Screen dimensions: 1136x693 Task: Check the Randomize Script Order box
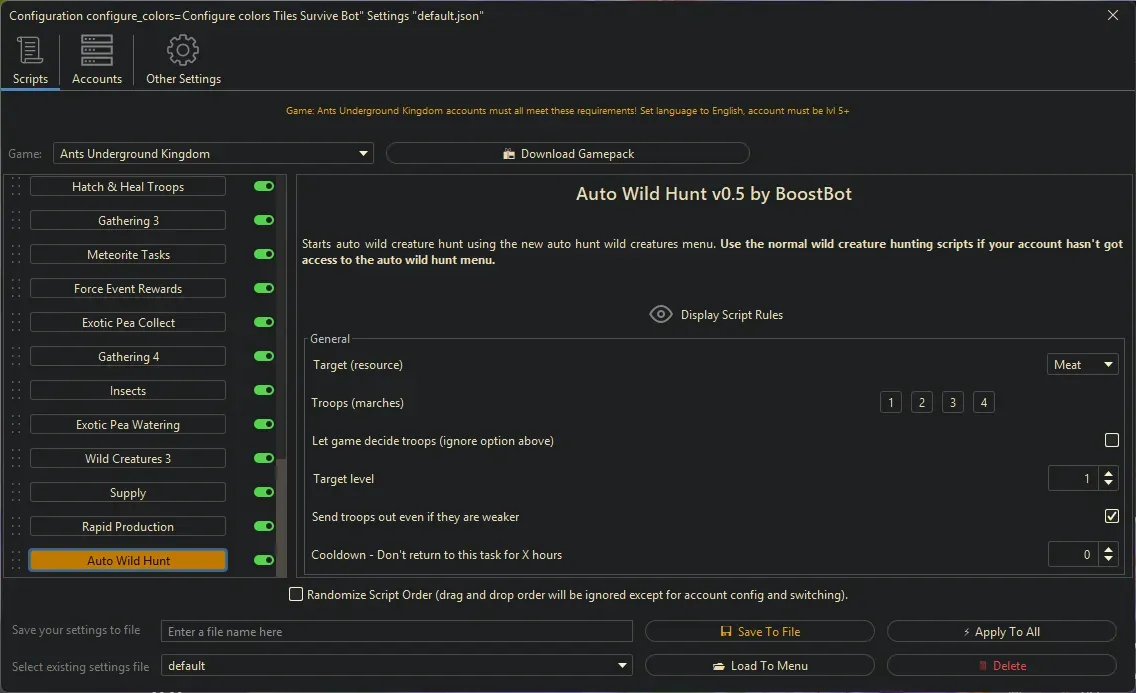point(296,595)
